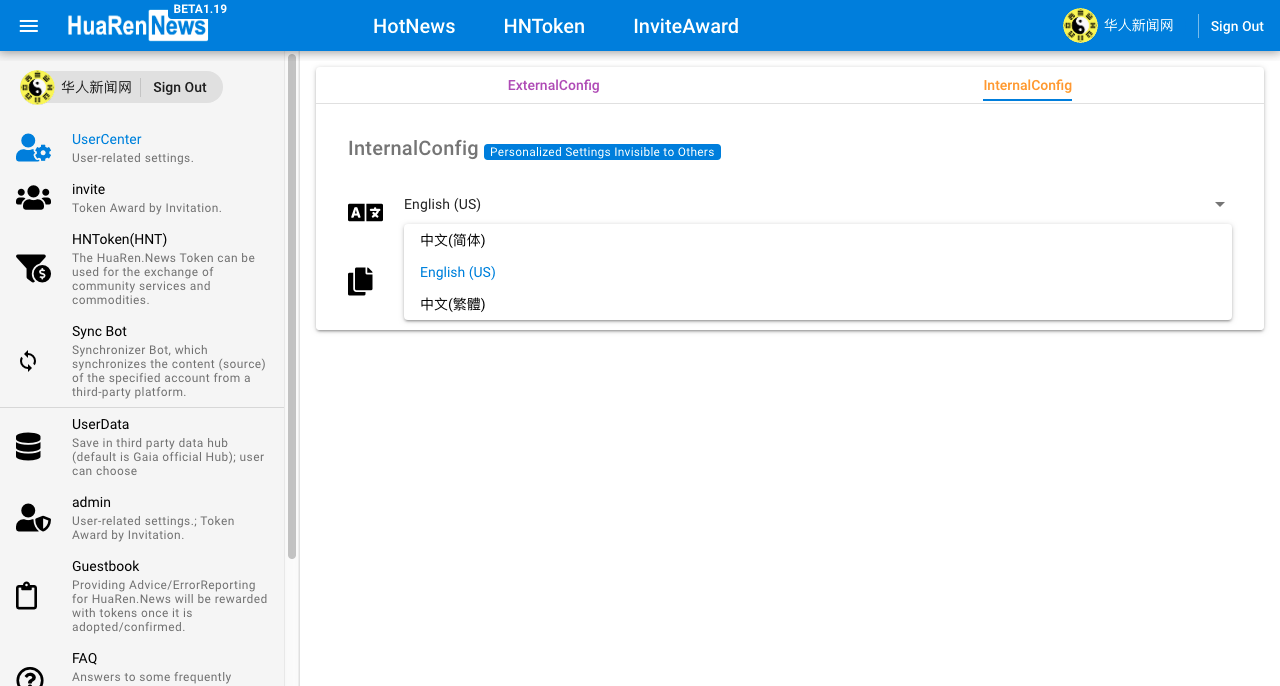Image resolution: width=1280 pixels, height=686 pixels.
Task: Click the invite group icon
Action: click(33, 198)
